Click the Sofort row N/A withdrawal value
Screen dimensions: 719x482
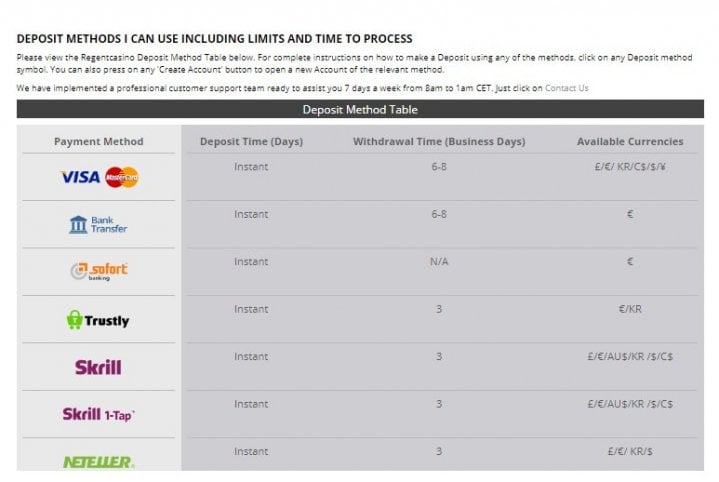[439, 261]
